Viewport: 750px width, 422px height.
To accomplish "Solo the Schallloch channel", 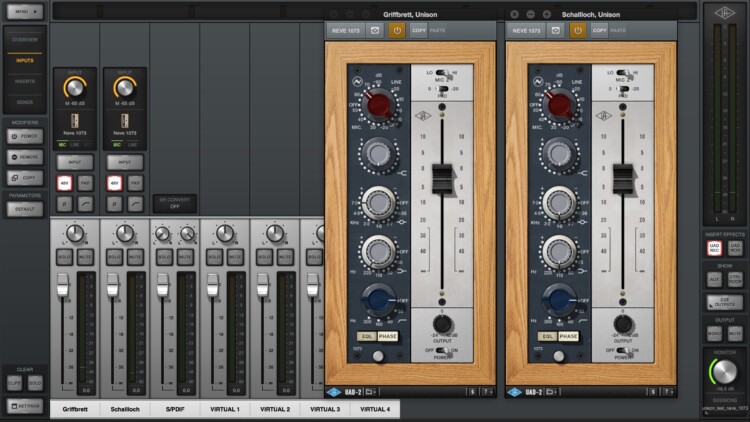I will 114,257.
